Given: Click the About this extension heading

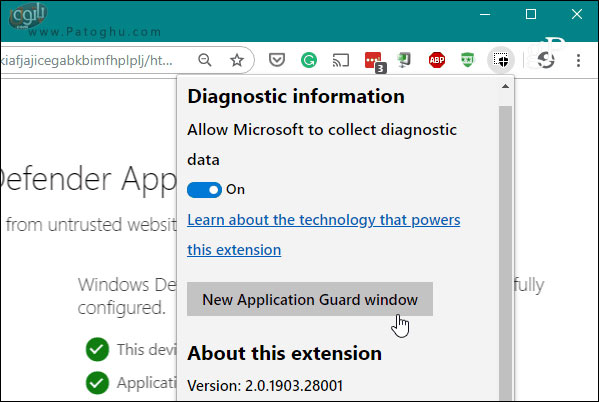Looking at the screenshot, I should pos(285,353).
